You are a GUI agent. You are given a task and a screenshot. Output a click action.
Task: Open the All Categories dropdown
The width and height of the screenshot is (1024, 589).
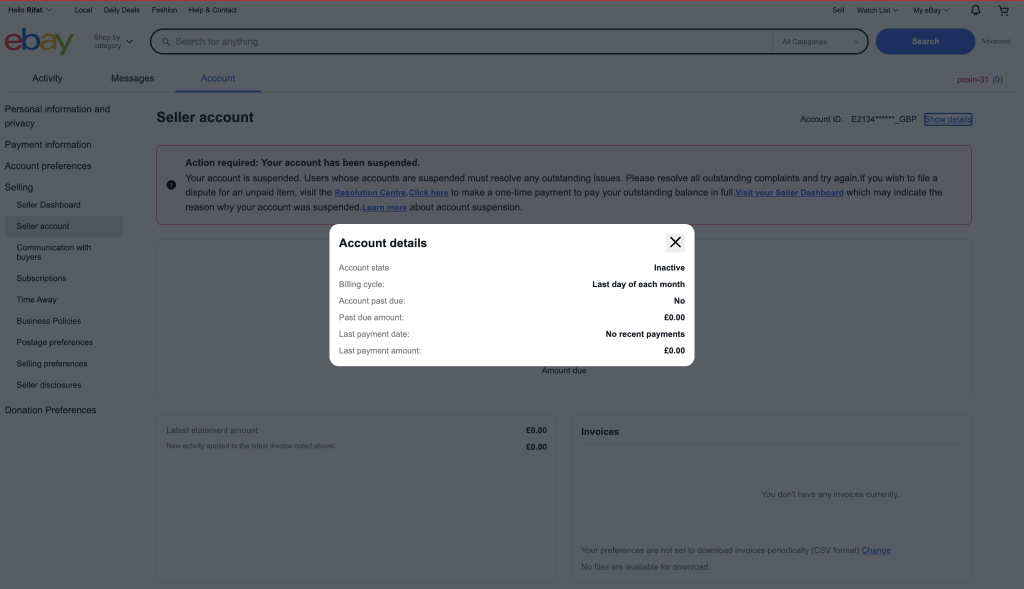[820, 42]
